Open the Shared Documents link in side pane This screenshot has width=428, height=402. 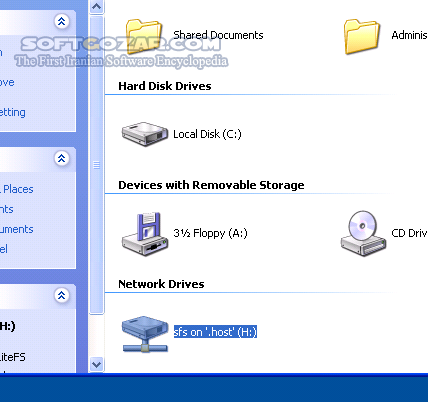[17, 229]
